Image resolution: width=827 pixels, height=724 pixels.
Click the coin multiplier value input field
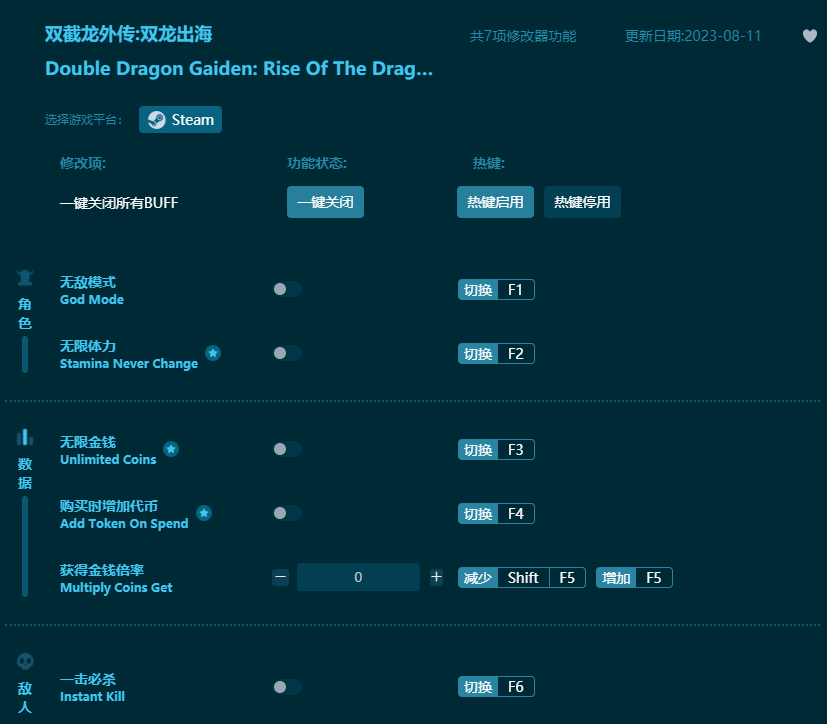click(358, 577)
